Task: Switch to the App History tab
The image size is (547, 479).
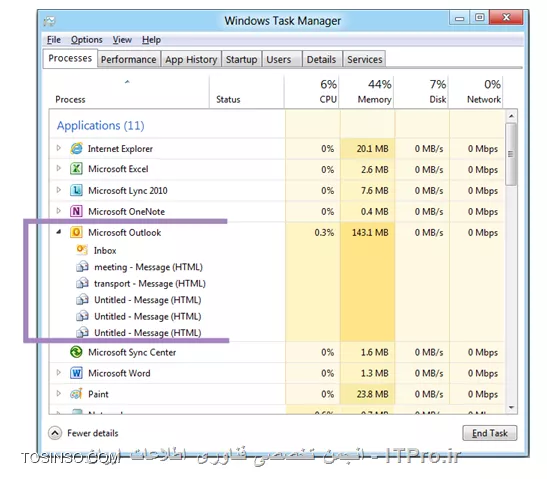Action: (191, 59)
